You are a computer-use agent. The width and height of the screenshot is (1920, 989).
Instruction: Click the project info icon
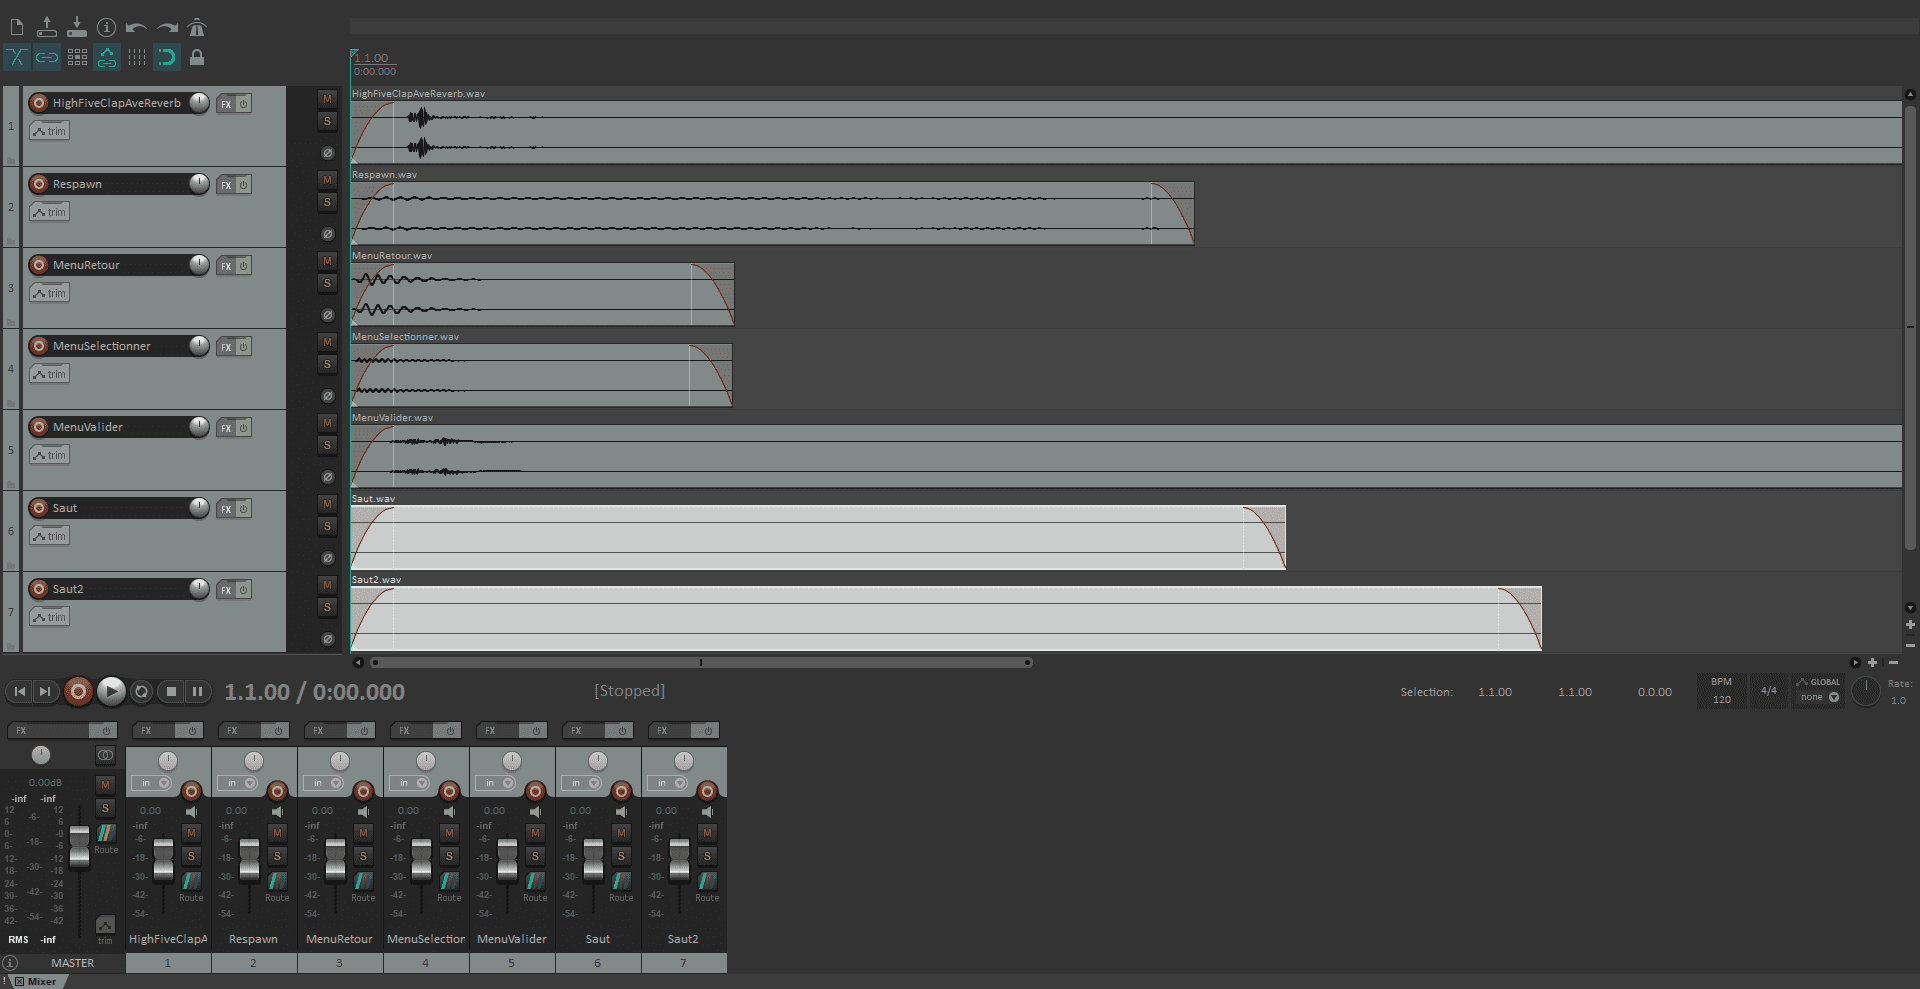pyautogui.click(x=107, y=27)
